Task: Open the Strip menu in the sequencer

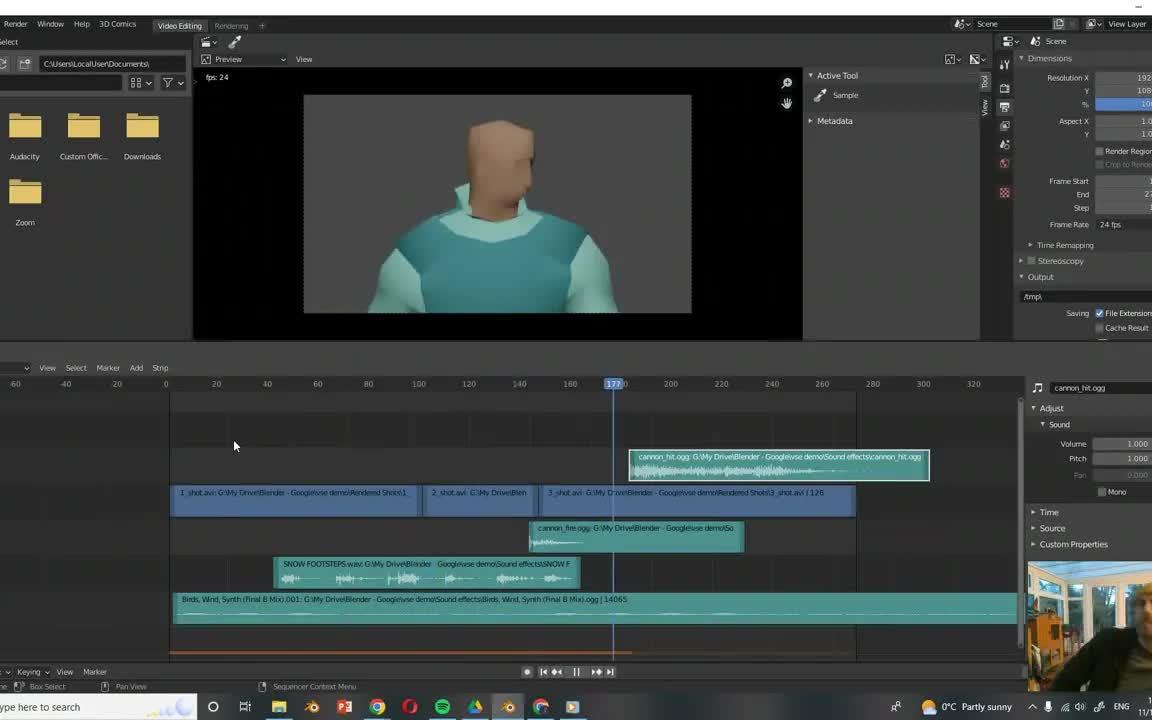Action: pyautogui.click(x=160, y=368)
